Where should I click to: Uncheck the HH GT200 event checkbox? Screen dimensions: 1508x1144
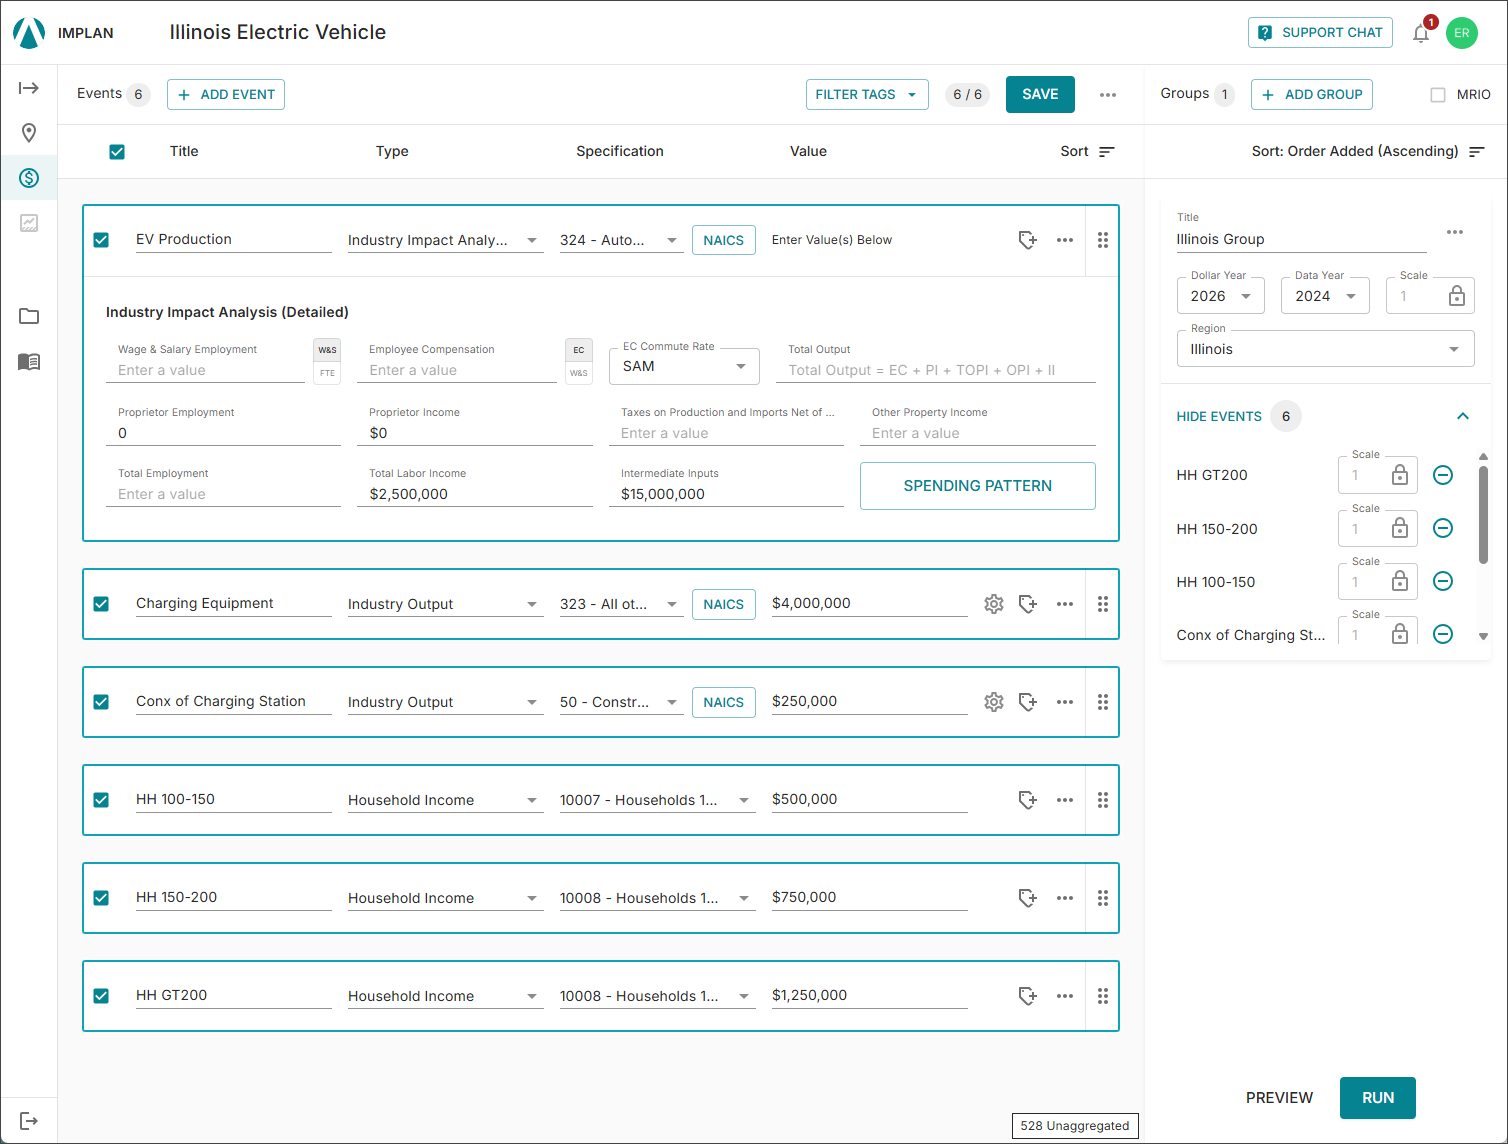[101, 996]
